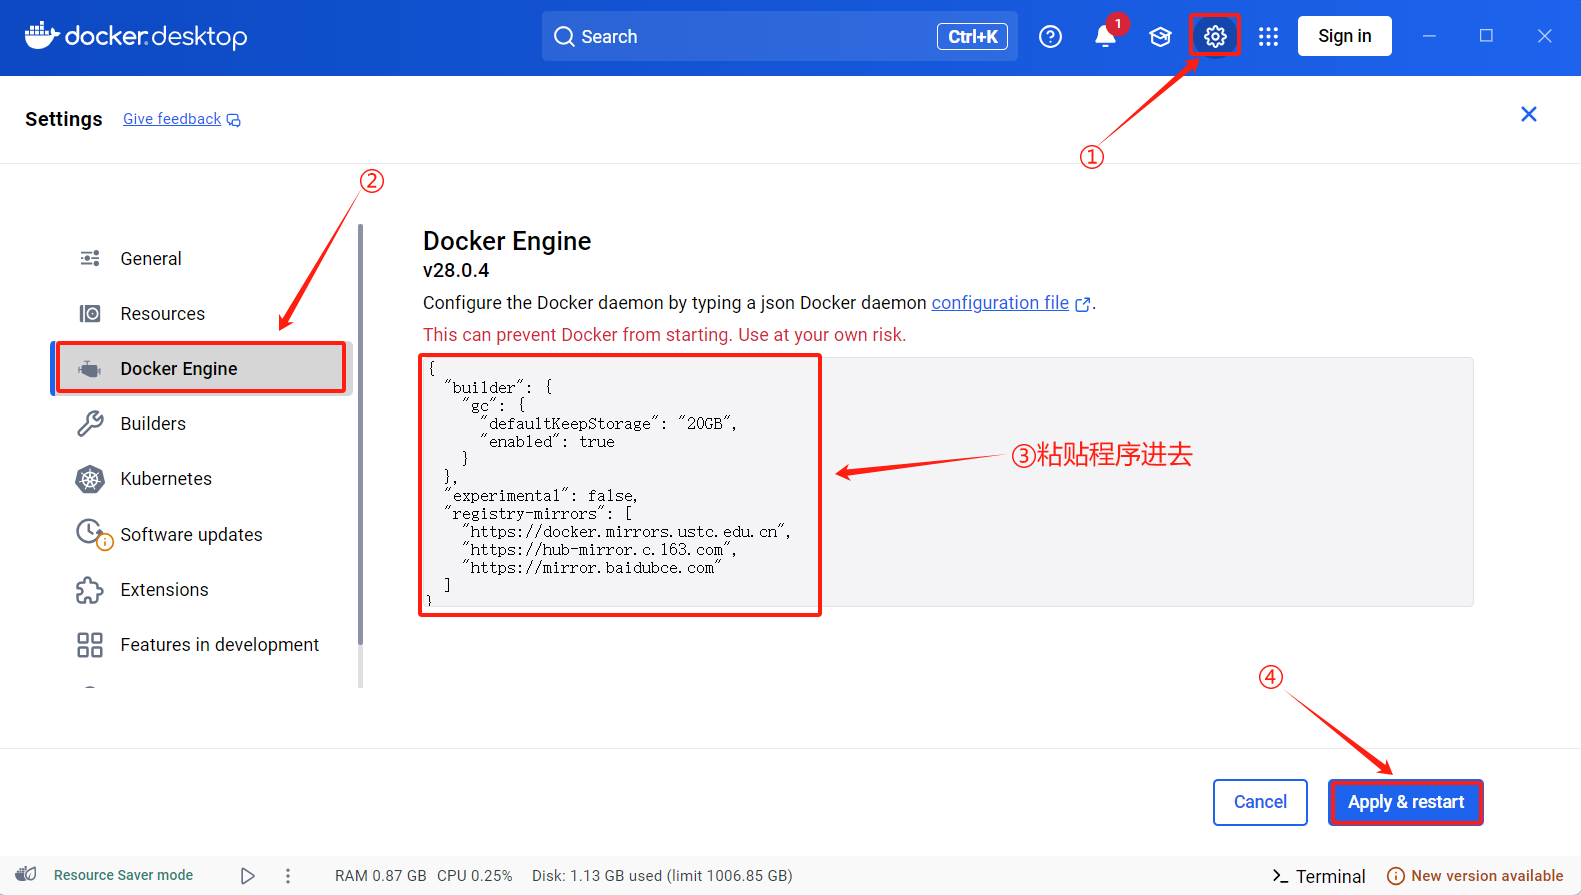Viewport: 1581px width, 895px height.
Task: Click Resource Saver mode status
Action: pyautogui.click(x=123, y=875)
